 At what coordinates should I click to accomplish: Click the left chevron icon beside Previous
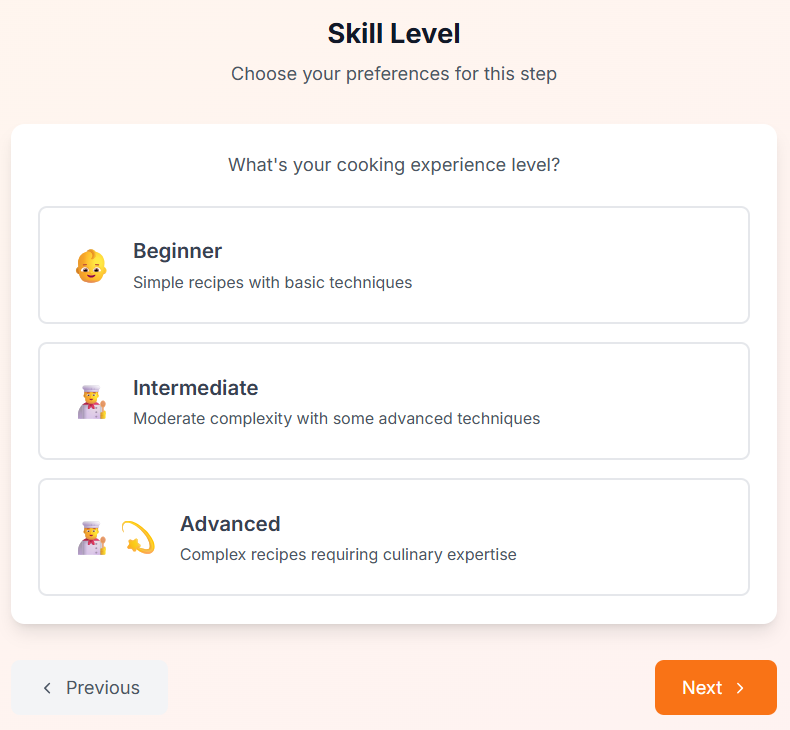pyautogui.click(x=47, y=688)
